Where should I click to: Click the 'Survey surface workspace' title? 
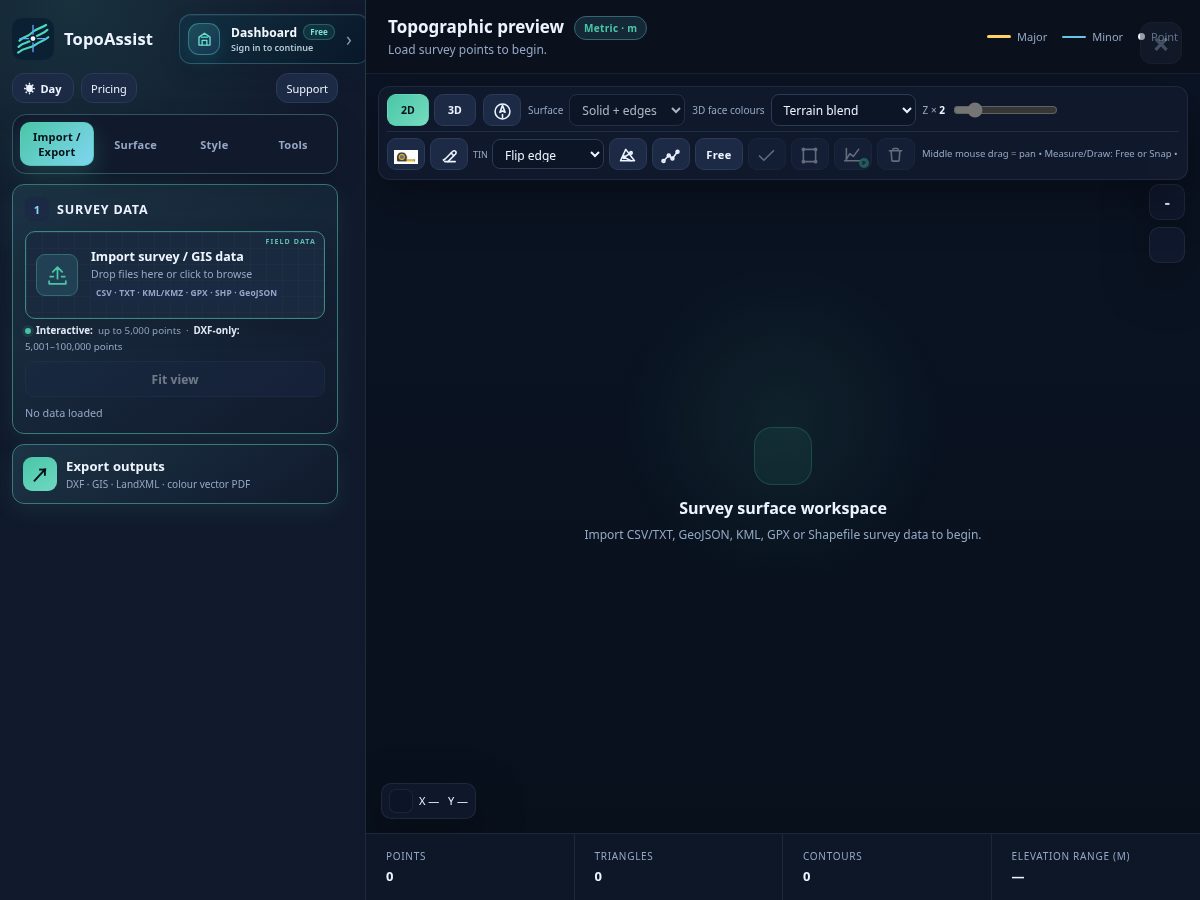coord(783,508)
